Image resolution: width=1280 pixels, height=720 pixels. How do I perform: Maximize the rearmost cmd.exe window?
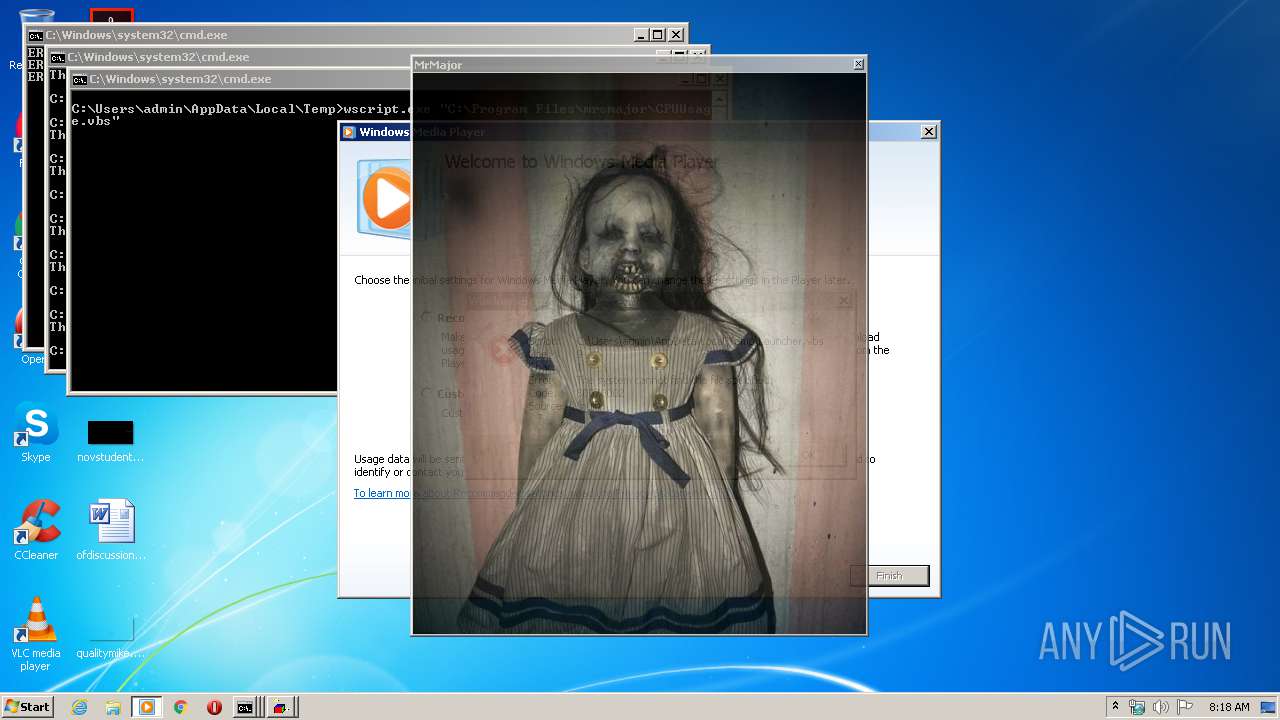coord(658,35)
